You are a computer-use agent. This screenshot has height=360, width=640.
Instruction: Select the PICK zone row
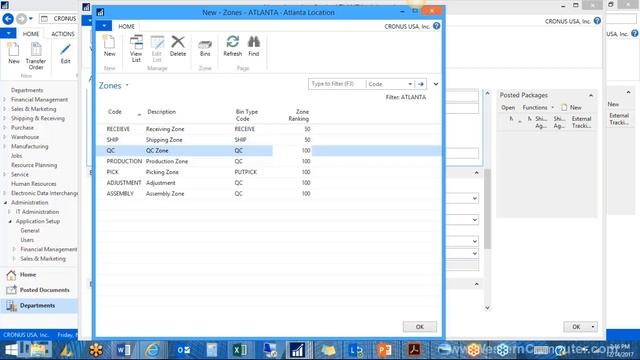269,172
